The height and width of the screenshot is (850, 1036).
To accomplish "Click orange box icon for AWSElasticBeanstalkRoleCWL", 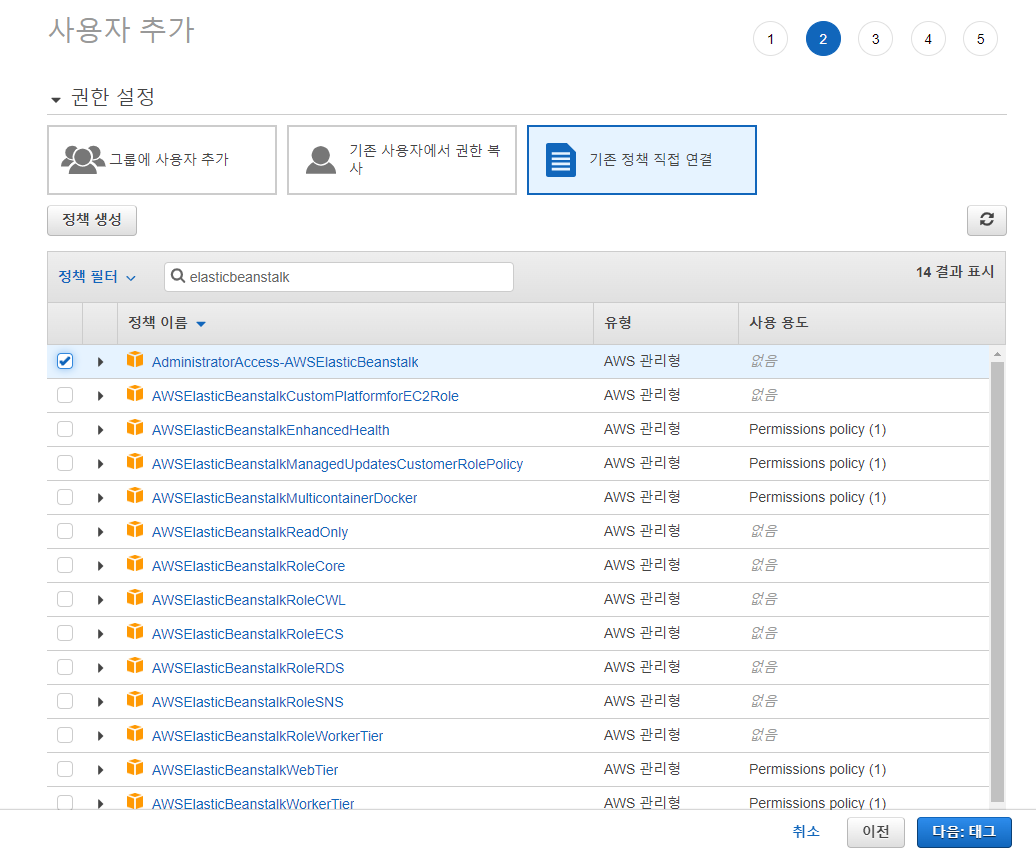I will (x=135, y=598).
